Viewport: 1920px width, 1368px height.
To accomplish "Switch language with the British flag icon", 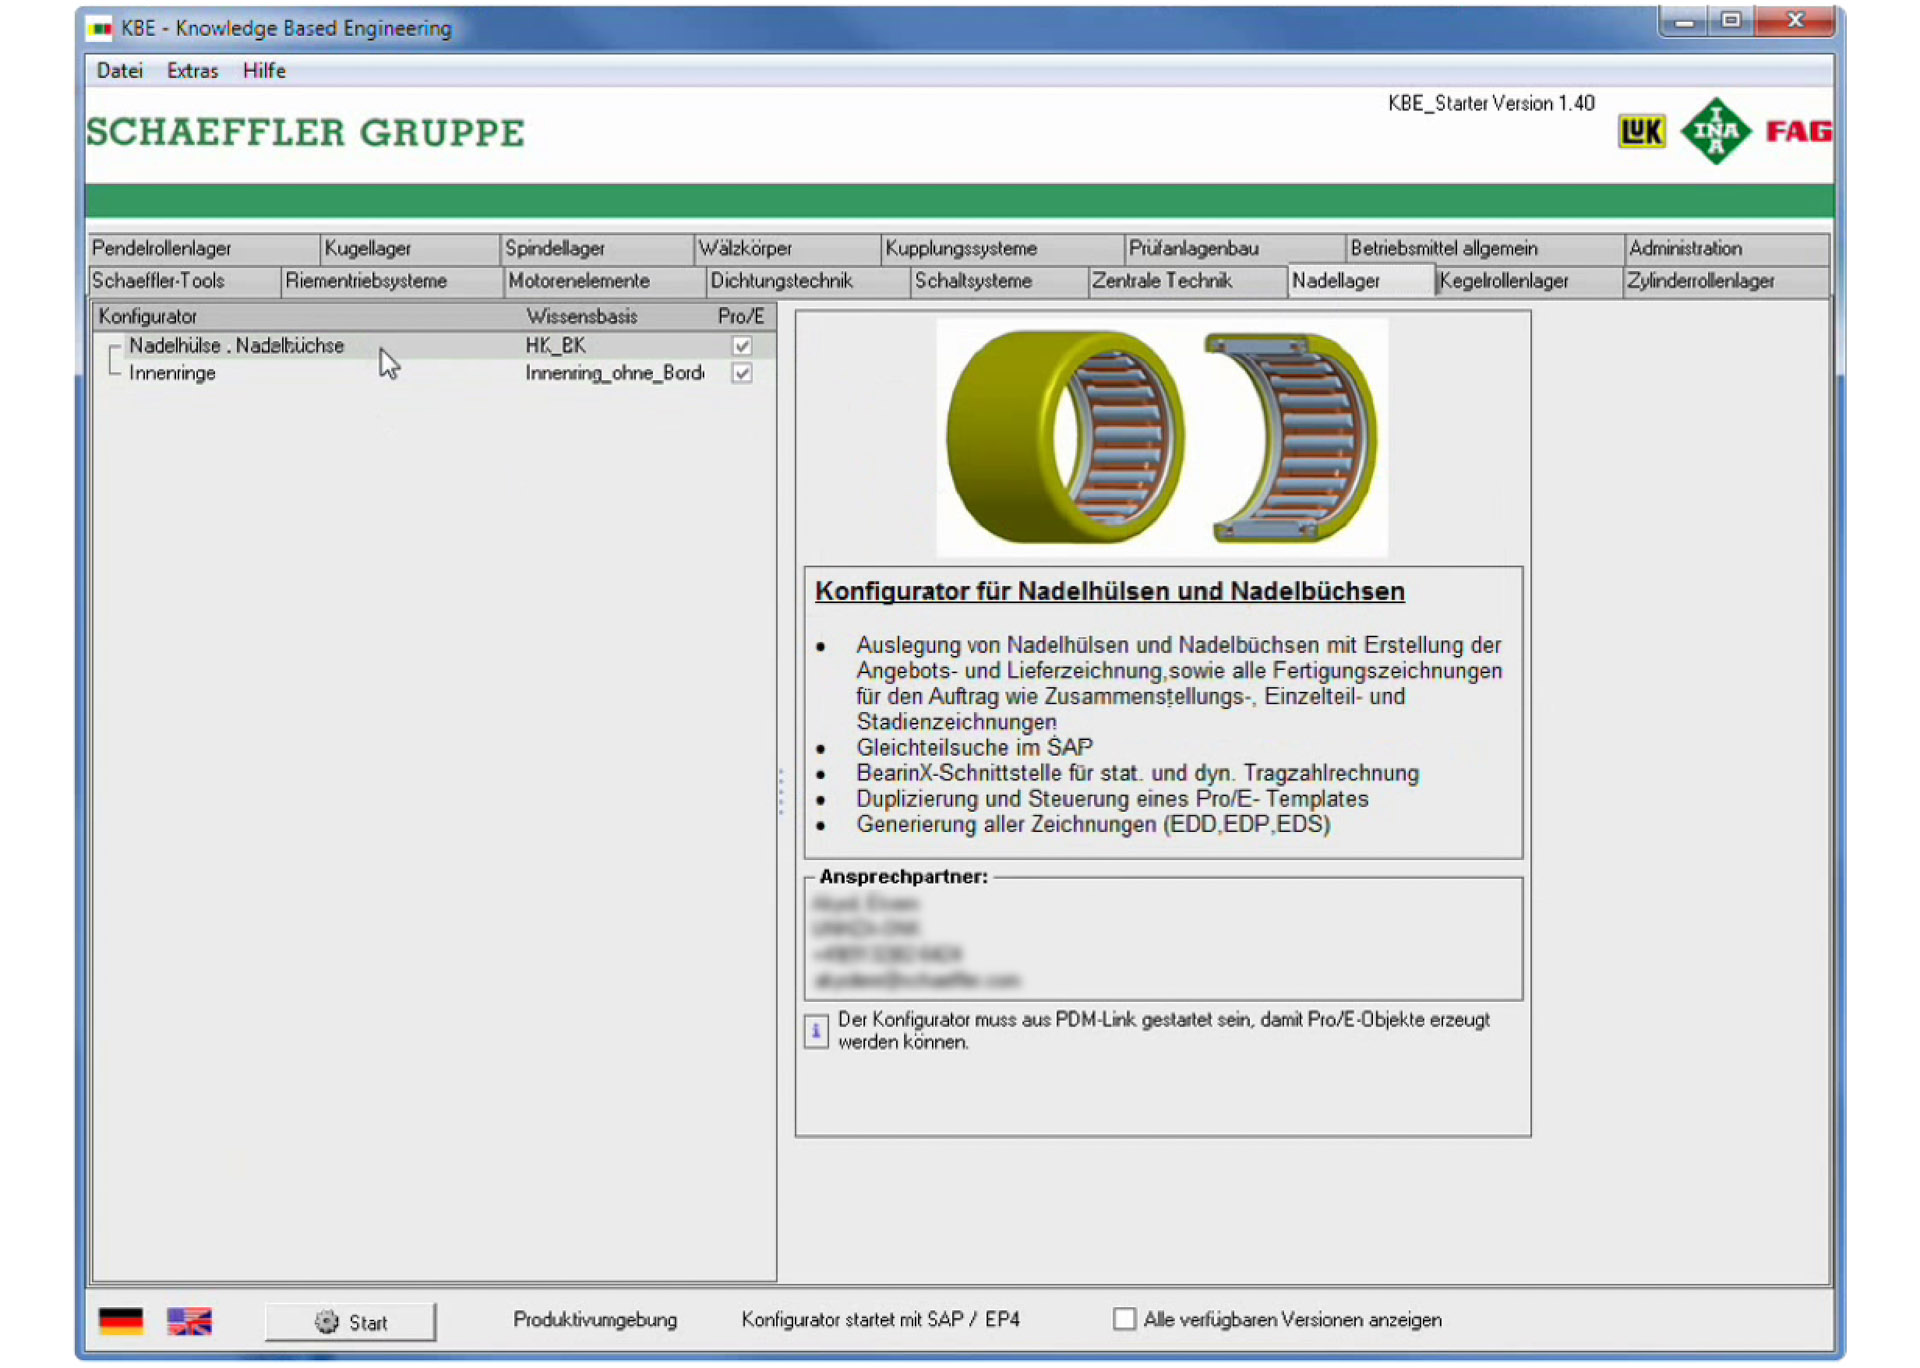I will 189,1321.
